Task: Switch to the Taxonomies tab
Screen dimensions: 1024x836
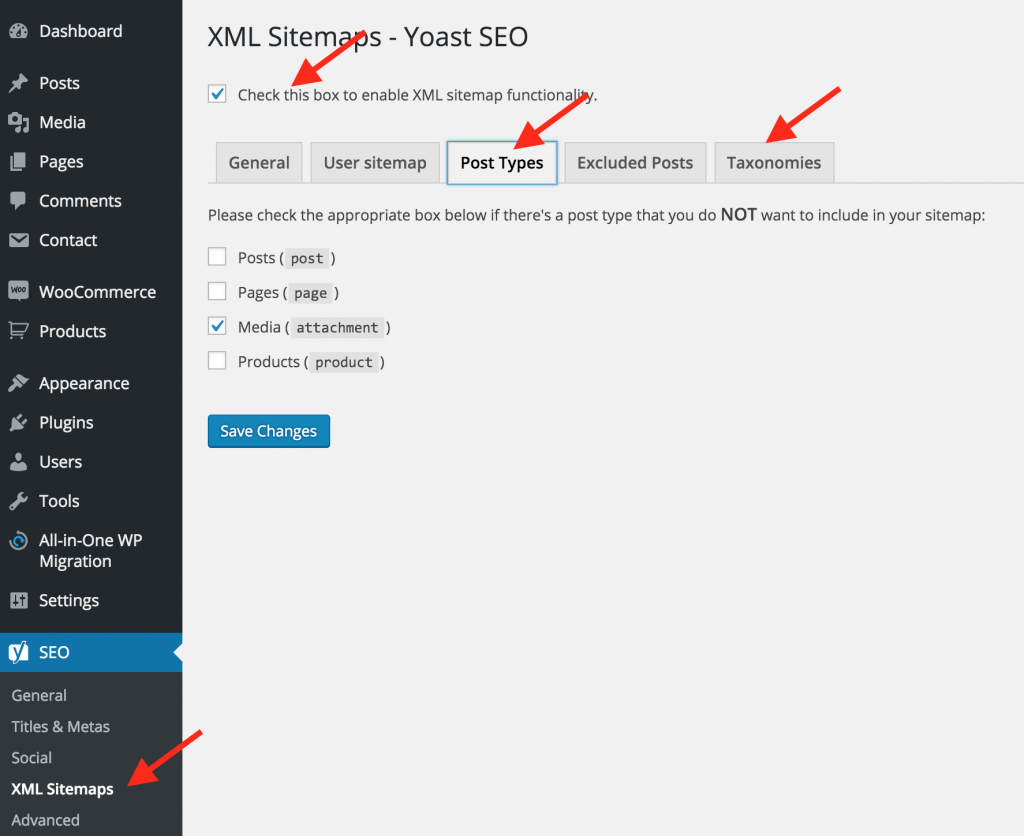Action: (773, 163)
